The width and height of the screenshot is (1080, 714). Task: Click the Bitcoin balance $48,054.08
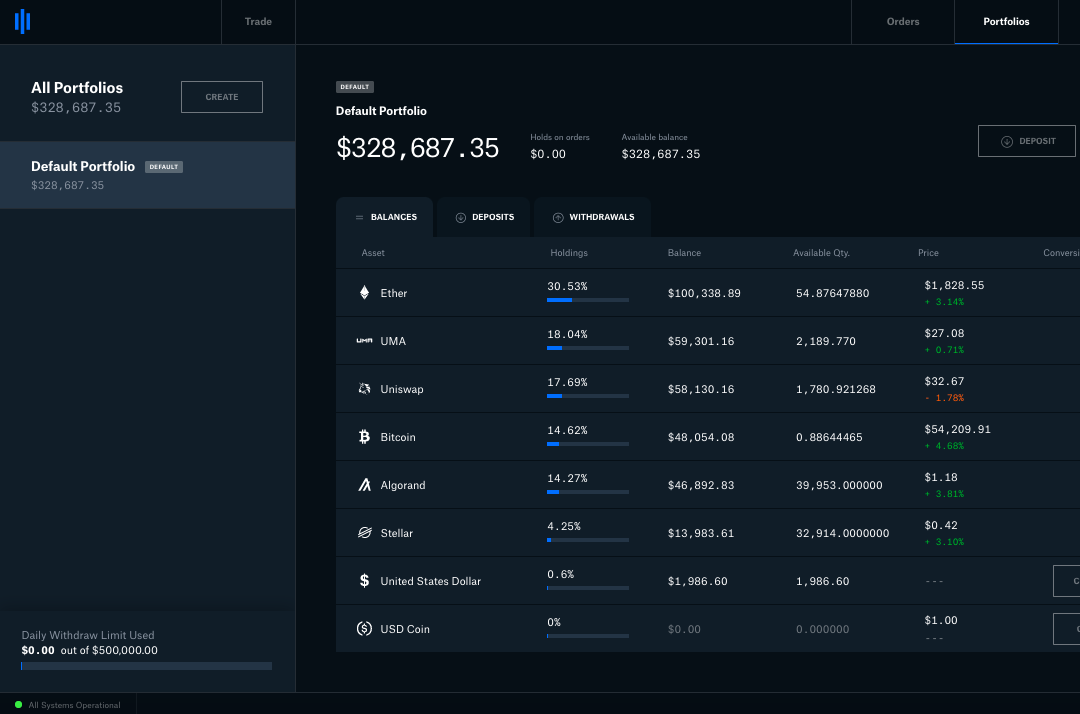pos(700,437)
